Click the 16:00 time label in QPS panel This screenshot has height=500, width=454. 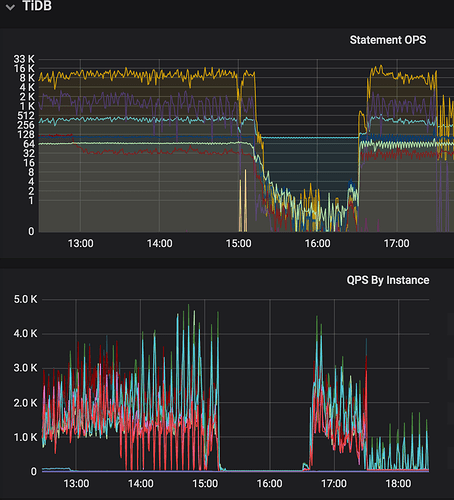[x=269, y=483]
